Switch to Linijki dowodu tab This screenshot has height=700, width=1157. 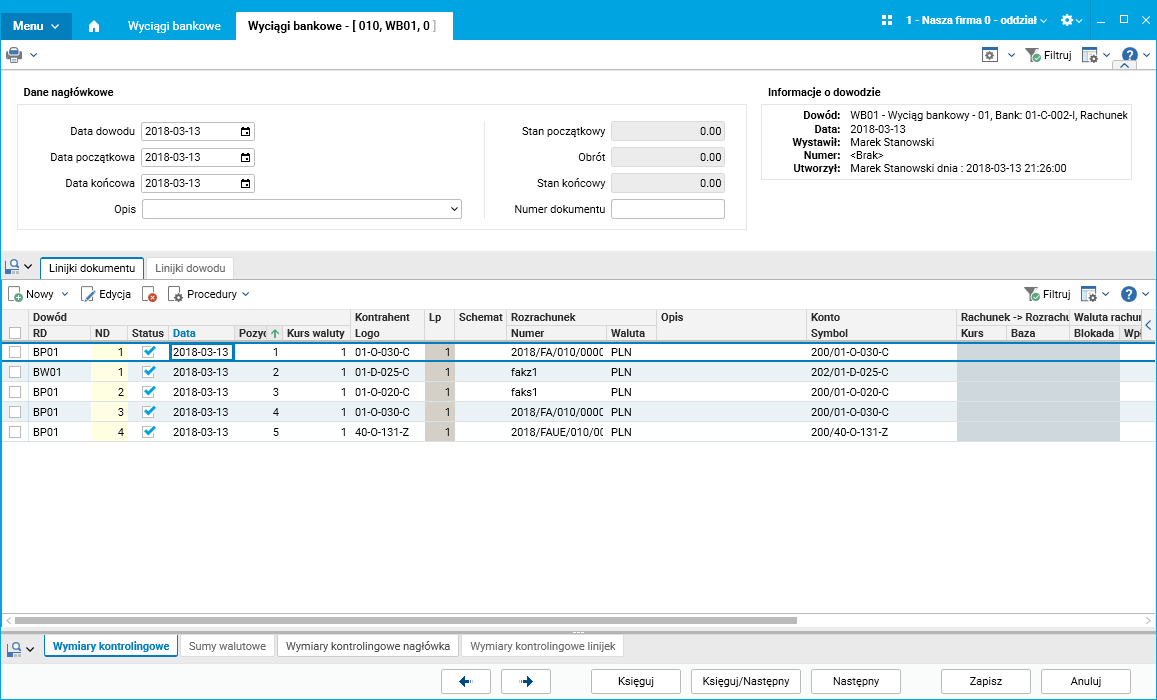[190, 268]
